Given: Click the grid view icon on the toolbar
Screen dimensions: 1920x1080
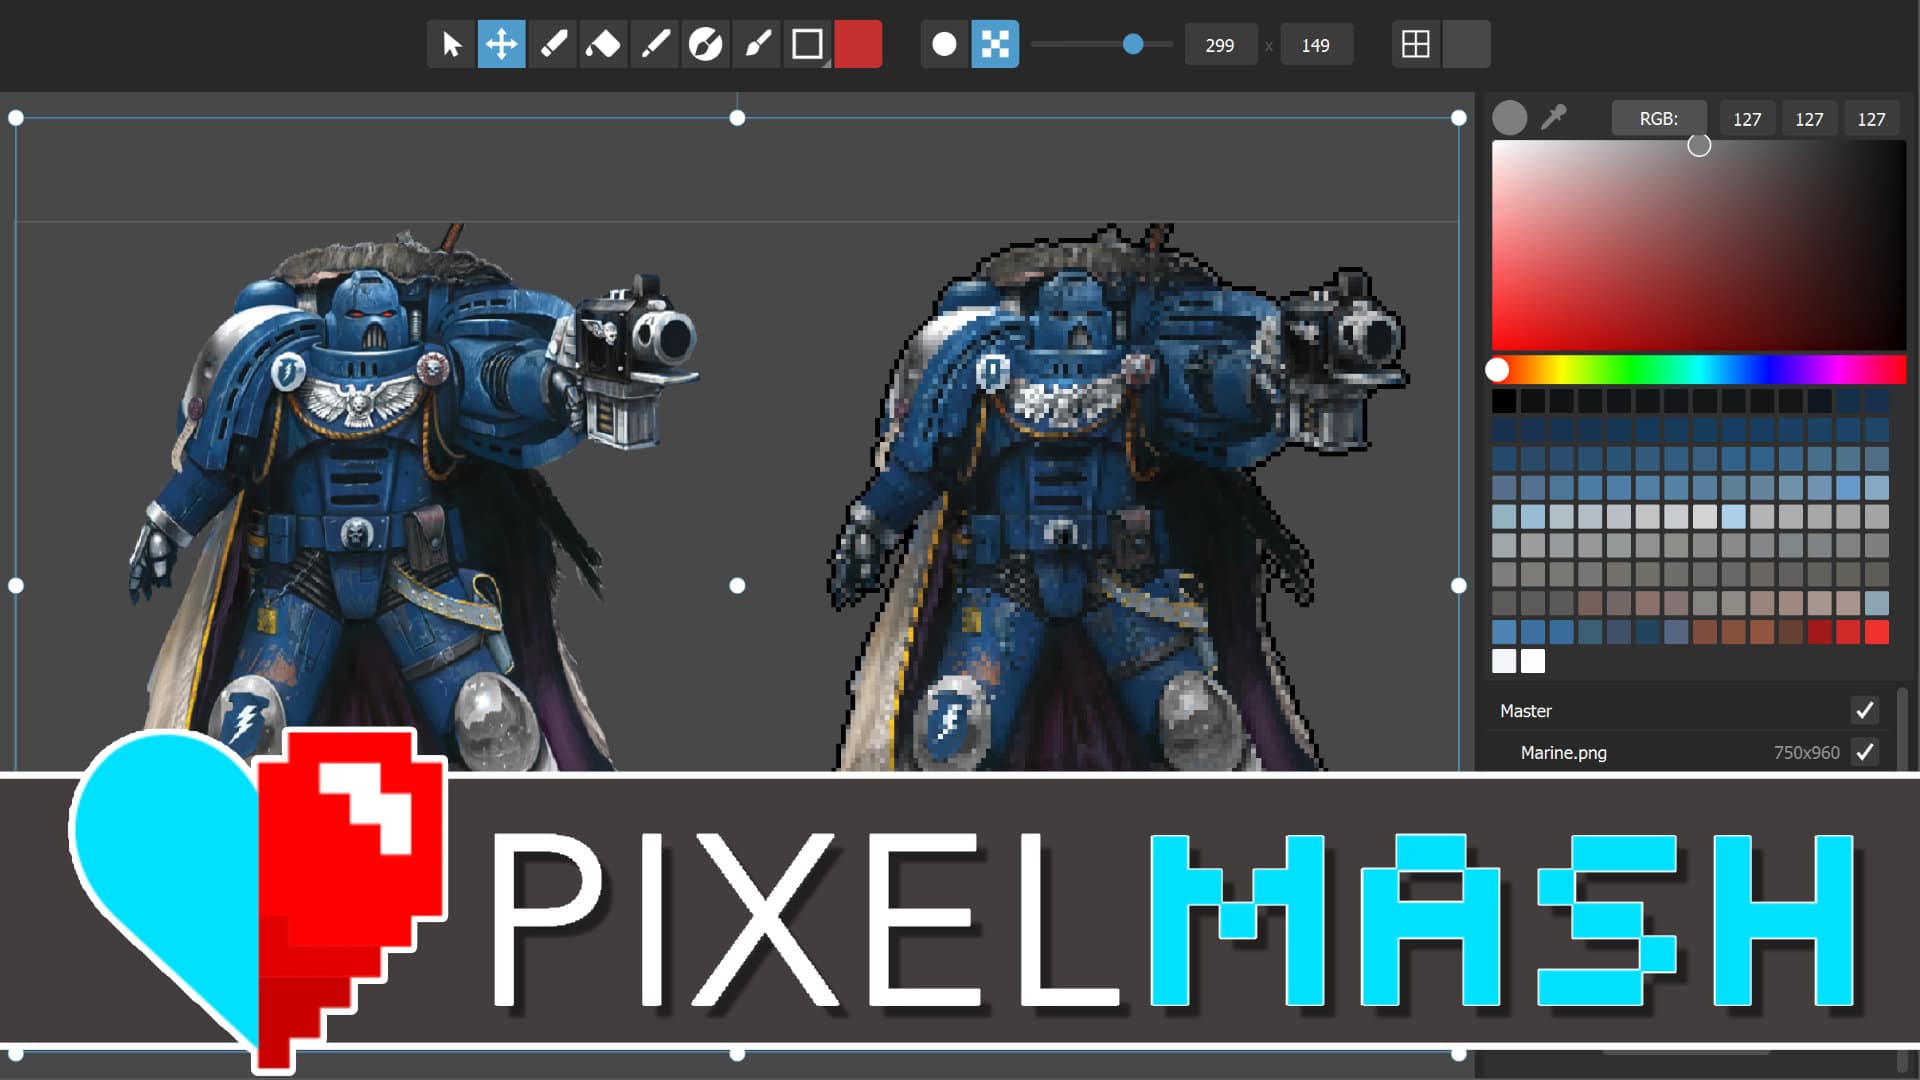Looking at the screenshot, I should point(1414,44).
